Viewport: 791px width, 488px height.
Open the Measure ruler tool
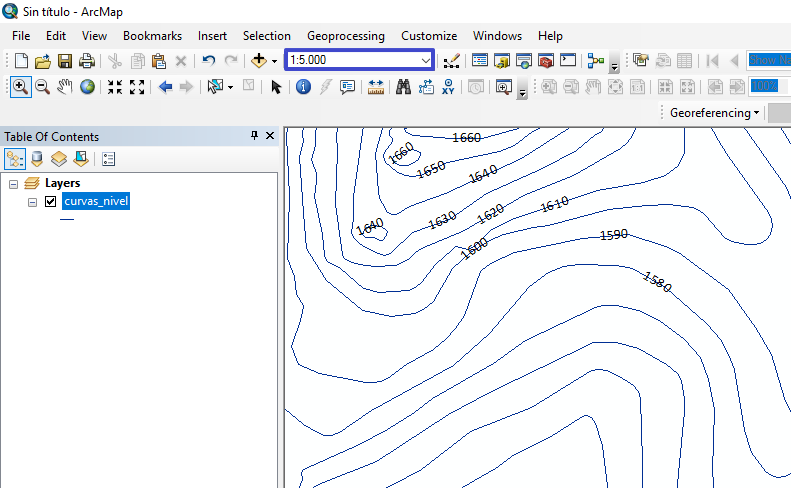pyautogui.click(x=376, y=87)
